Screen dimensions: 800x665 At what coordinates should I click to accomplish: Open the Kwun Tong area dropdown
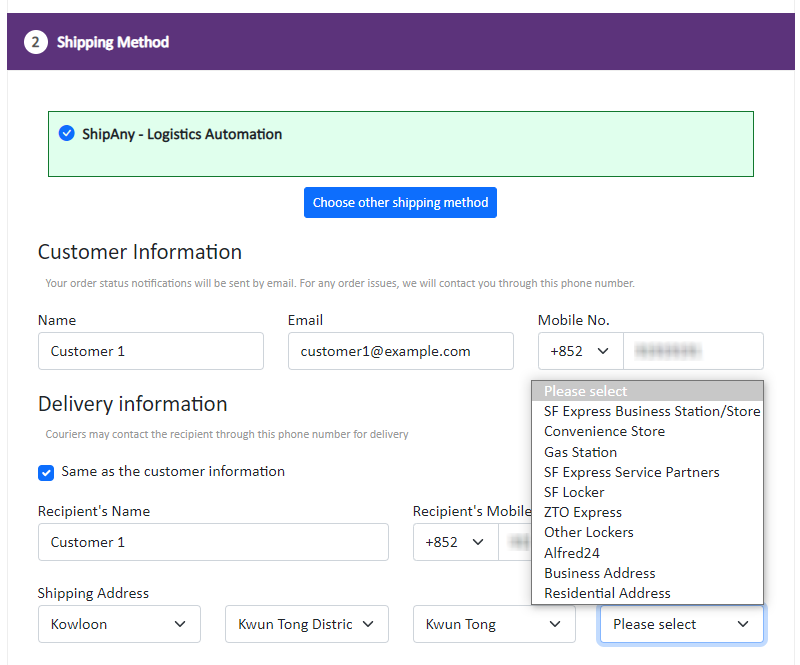click(x=494, y=624)
